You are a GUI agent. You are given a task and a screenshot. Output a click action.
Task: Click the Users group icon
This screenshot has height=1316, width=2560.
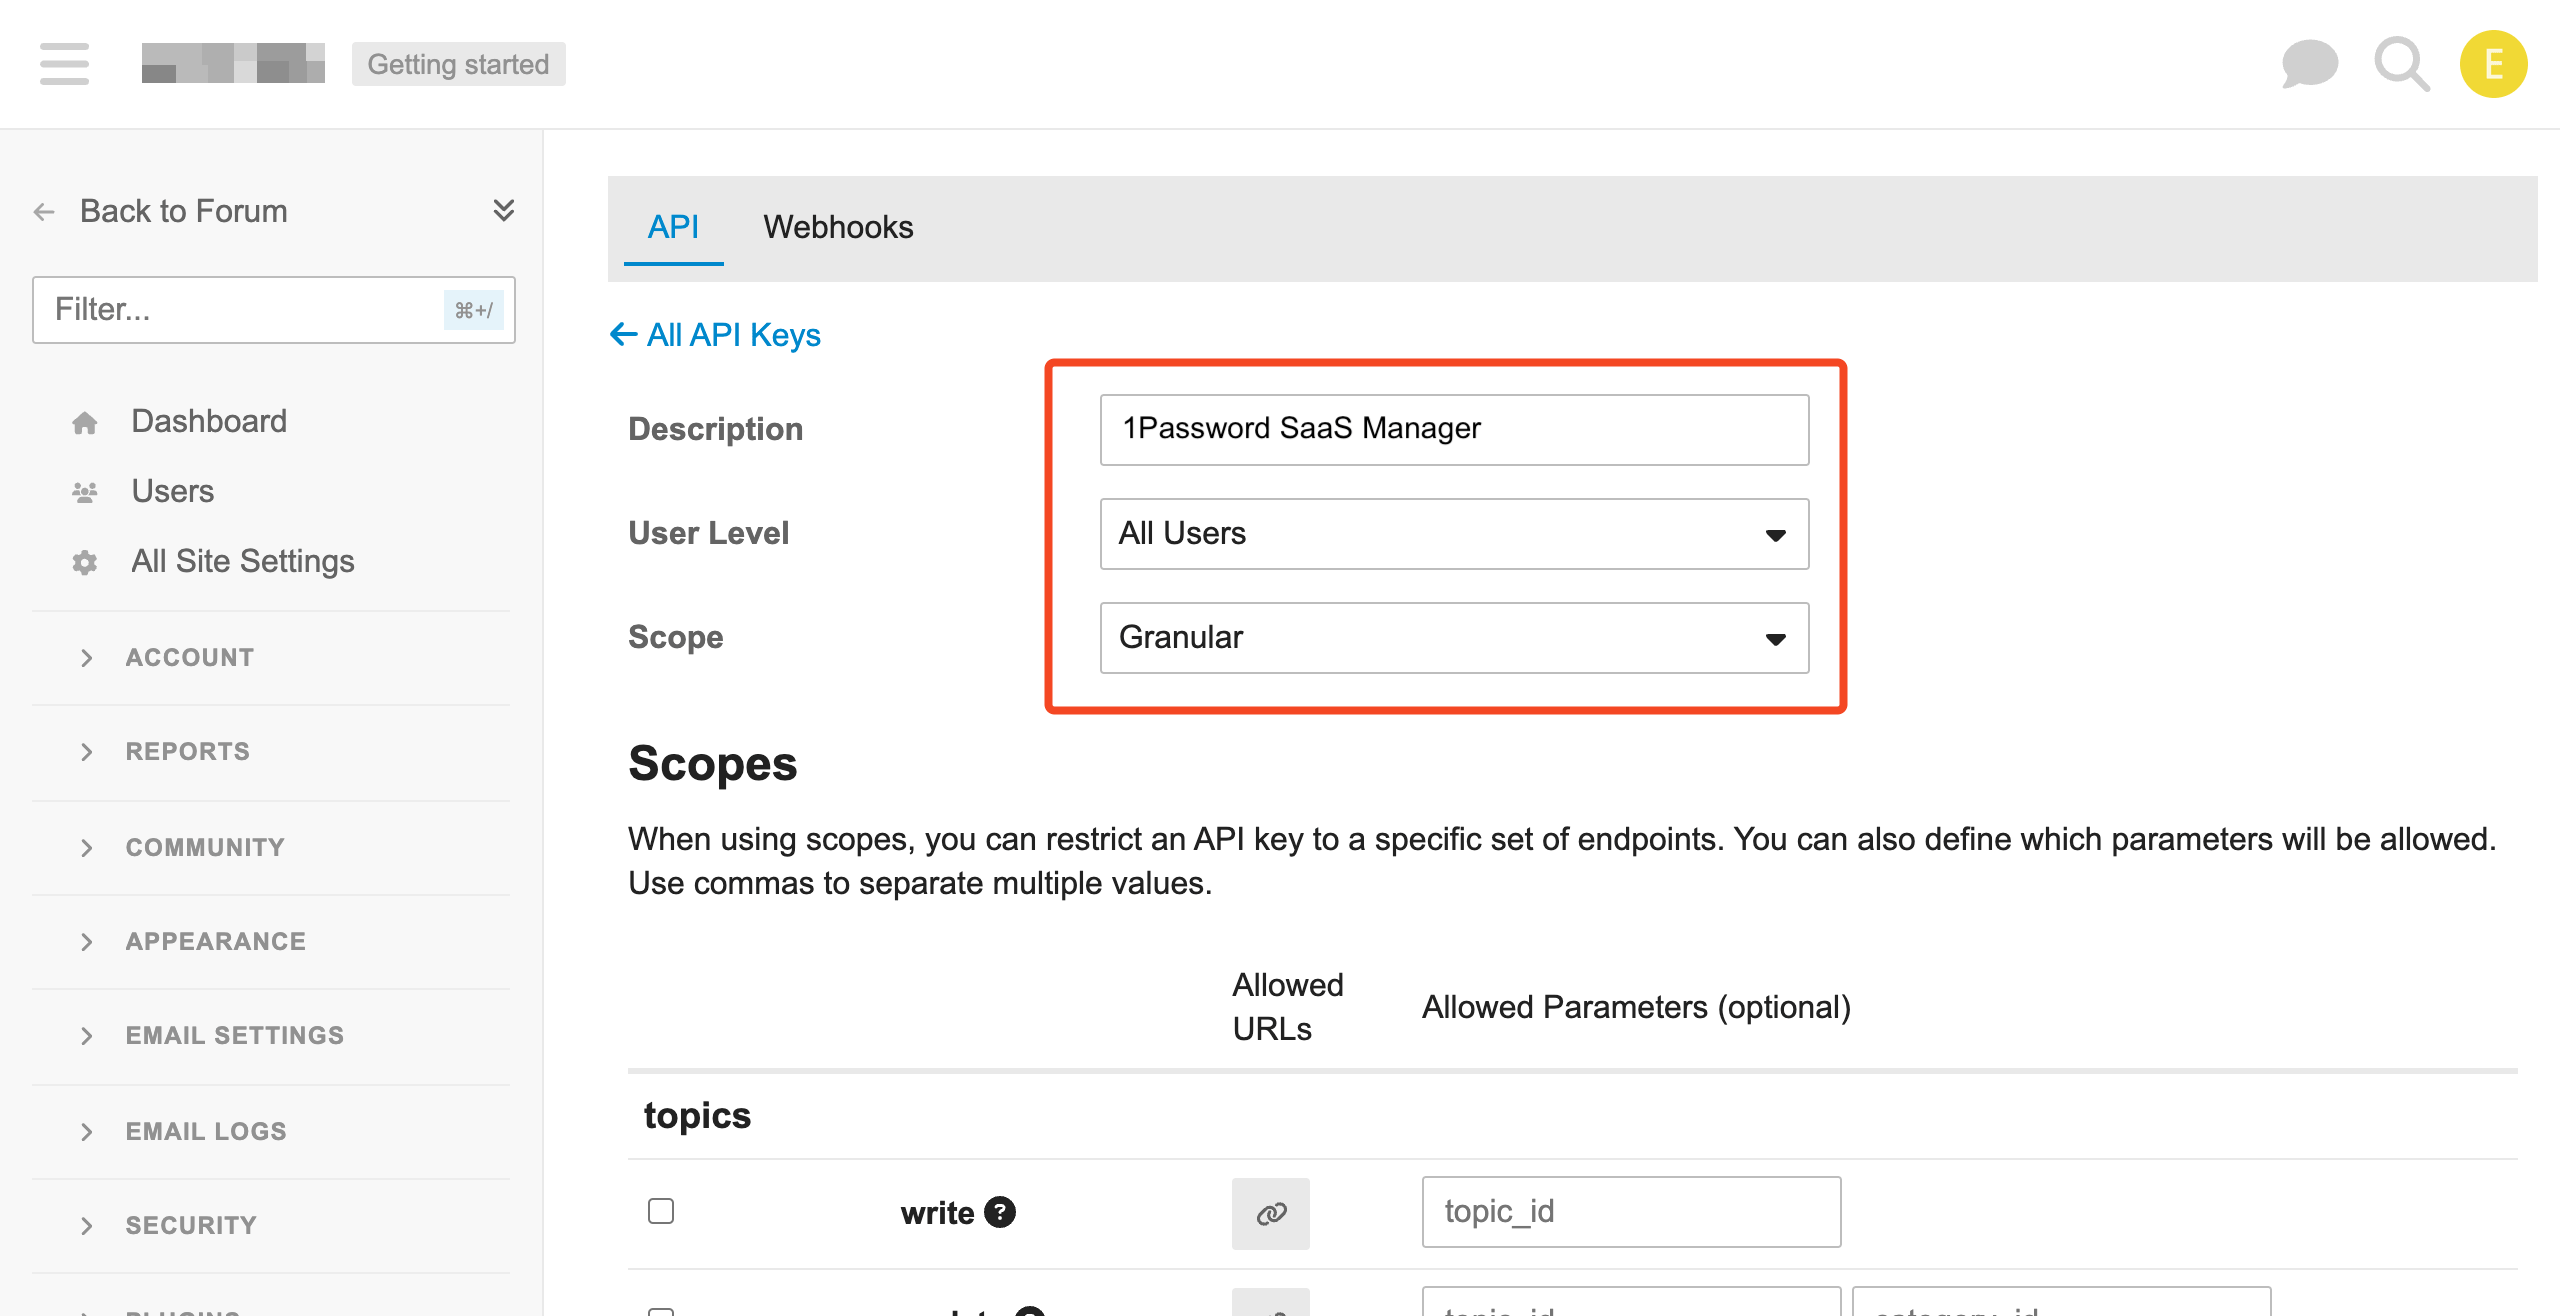[85, 492]
